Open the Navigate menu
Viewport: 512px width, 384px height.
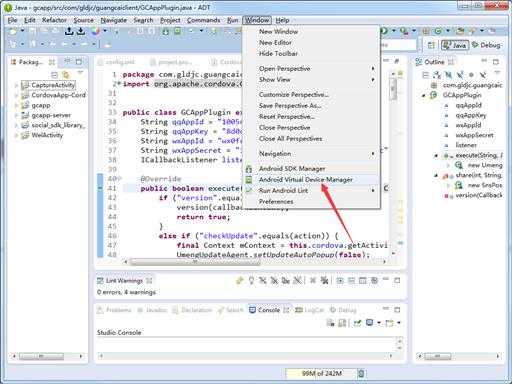click(114, 20)
